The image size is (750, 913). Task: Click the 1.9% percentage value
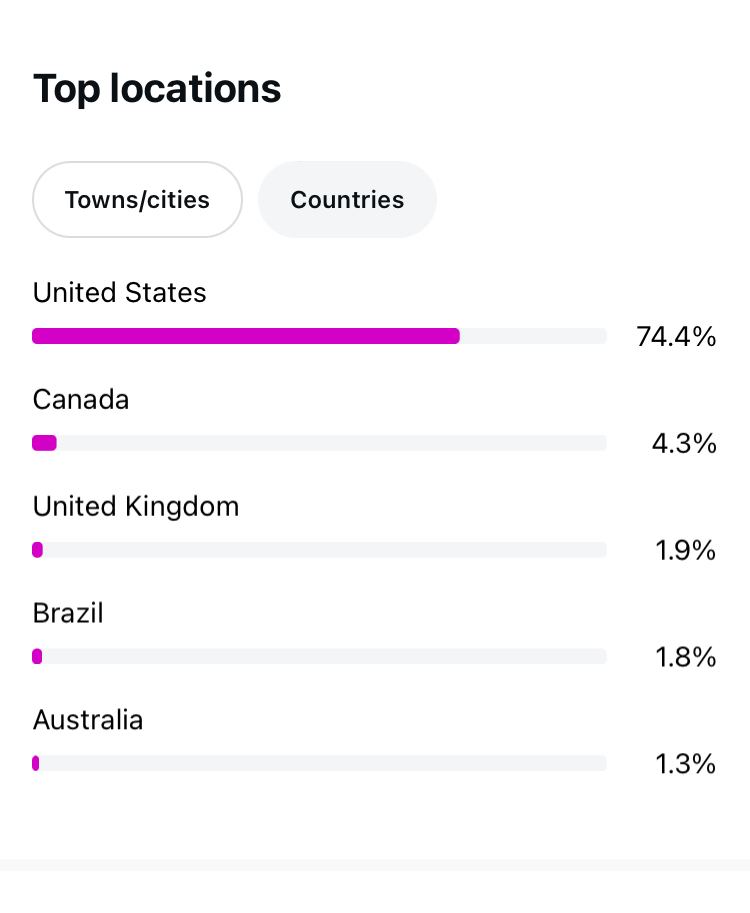click(x=686, y=551)
